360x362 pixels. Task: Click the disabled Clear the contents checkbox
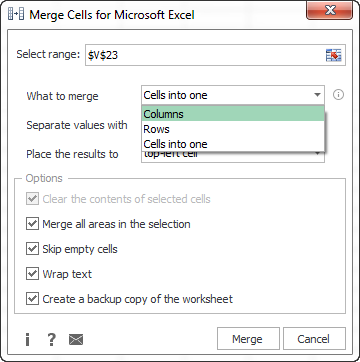point(32,199)
